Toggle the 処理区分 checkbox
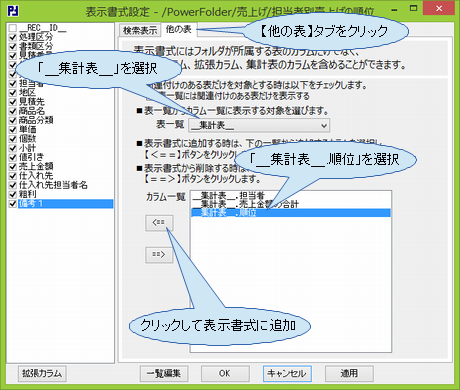The width and height of the screenshot is (460, 390). tap(13, 37)
